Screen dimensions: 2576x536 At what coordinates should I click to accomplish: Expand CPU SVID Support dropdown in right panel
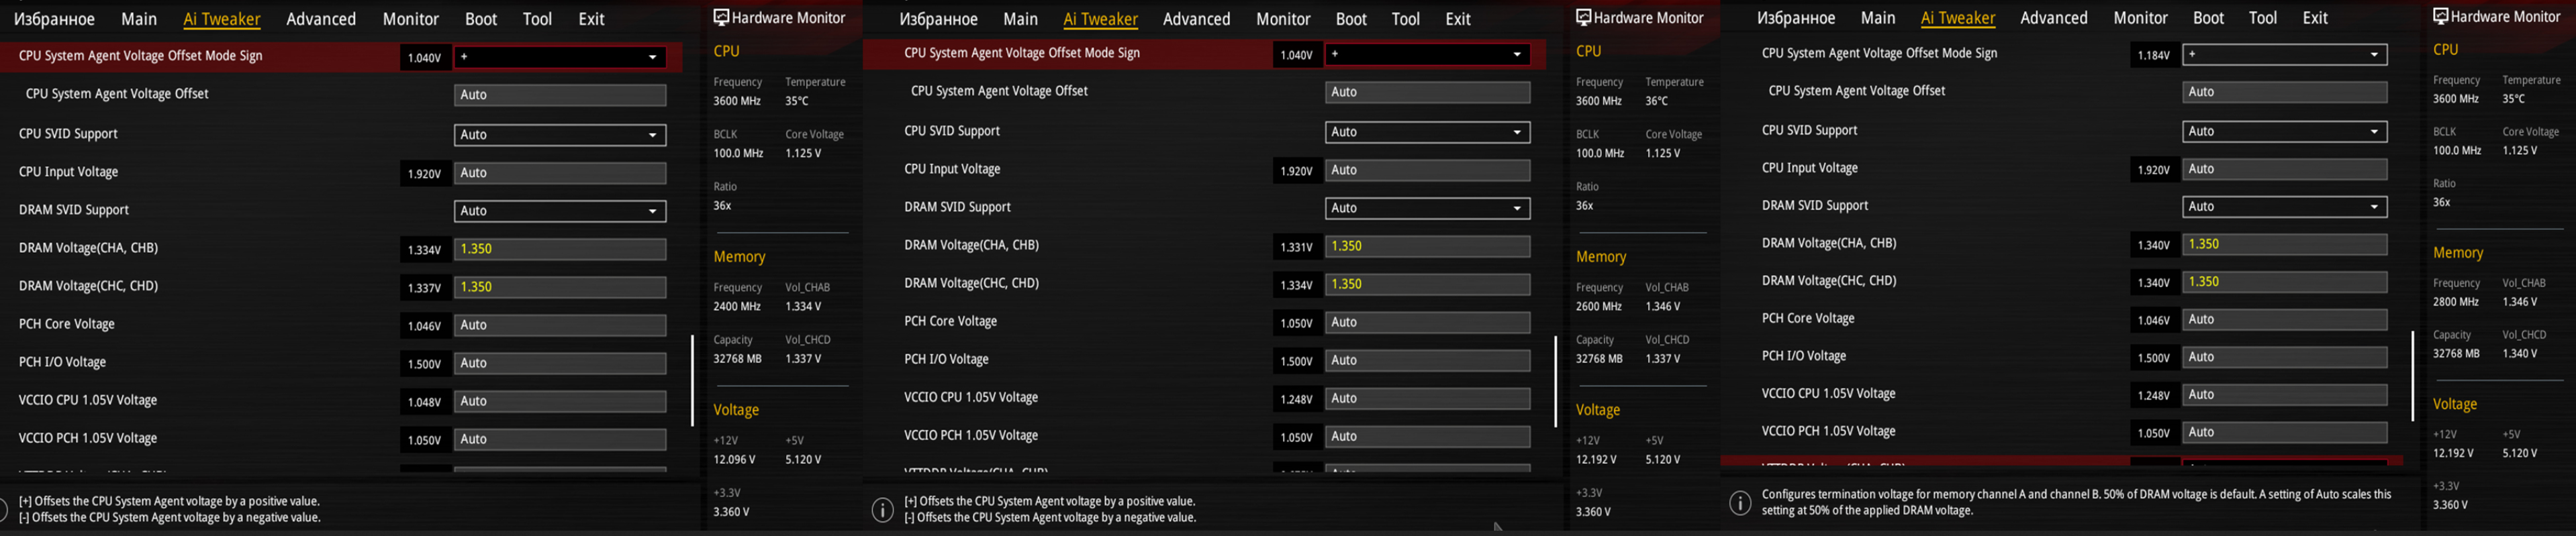(2284, 131)
